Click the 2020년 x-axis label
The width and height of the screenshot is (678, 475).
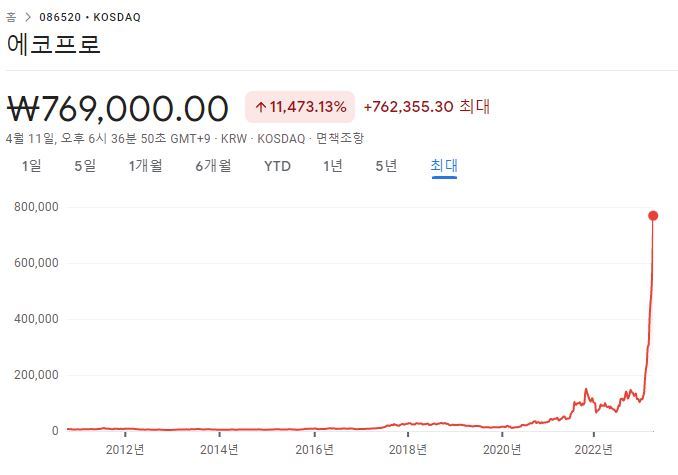tap(502, 450)
